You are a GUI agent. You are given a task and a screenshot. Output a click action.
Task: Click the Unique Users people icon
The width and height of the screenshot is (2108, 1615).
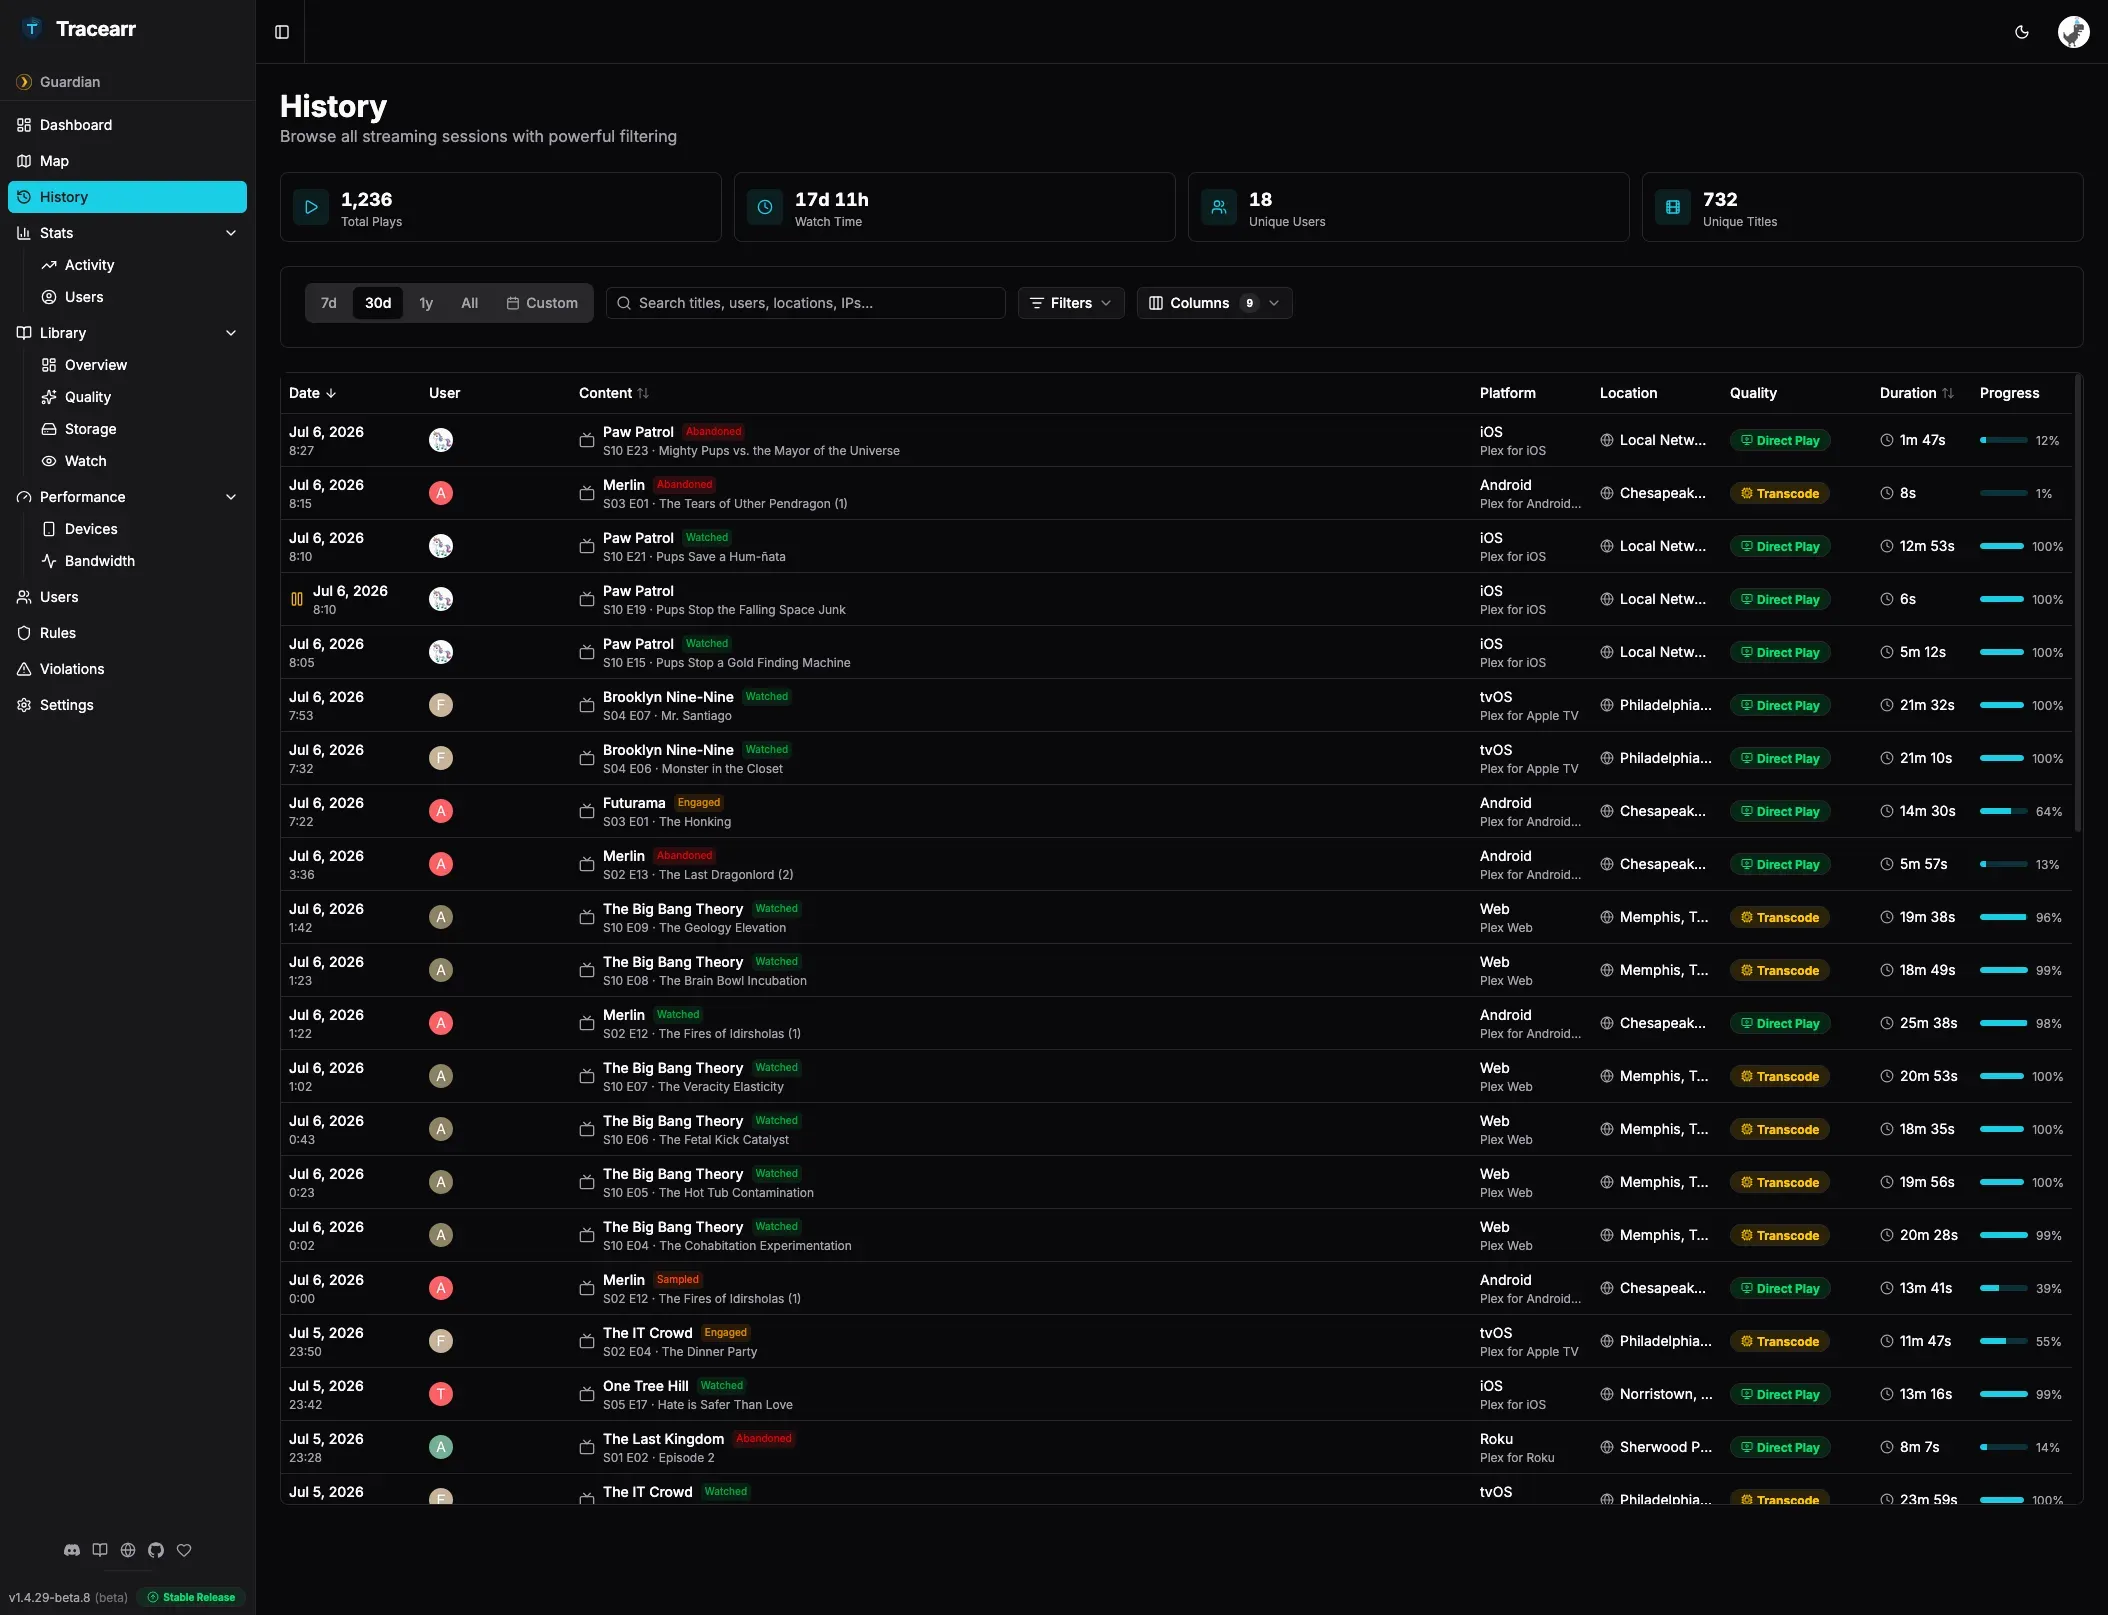1219,207
